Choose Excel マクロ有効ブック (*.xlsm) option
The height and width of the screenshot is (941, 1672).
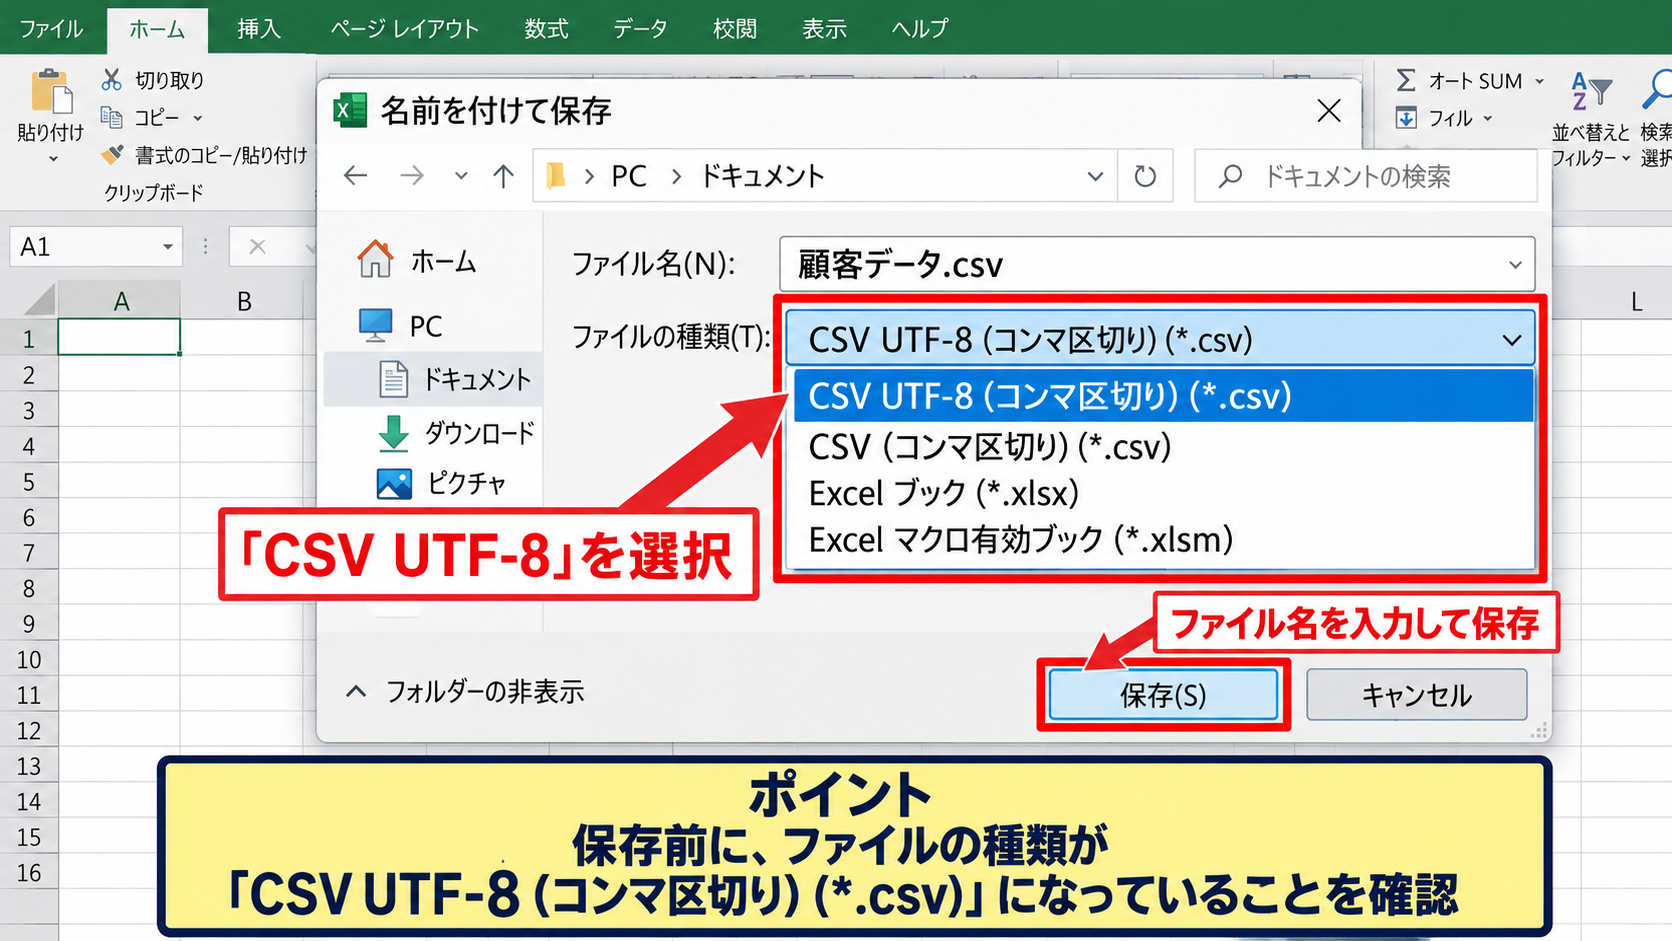(1163, 540)
